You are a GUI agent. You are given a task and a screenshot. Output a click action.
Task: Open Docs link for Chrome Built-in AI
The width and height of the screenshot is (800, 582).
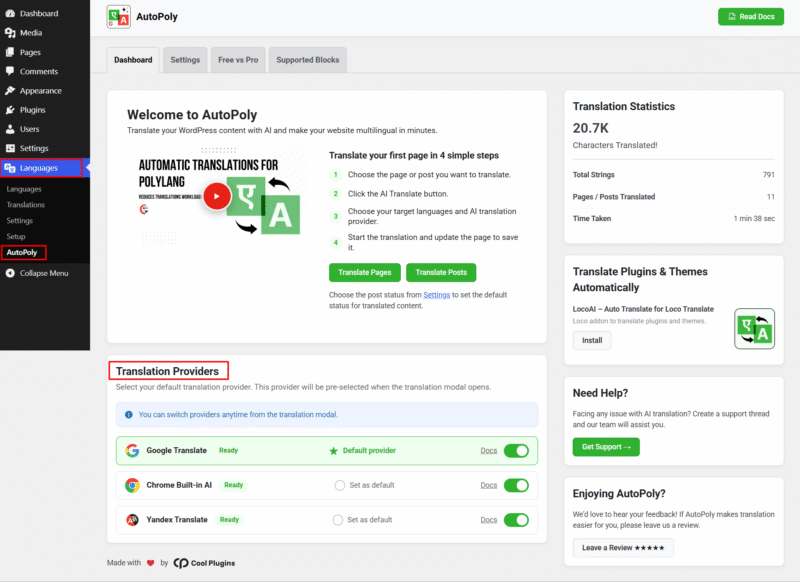click(x=488, y=485)
